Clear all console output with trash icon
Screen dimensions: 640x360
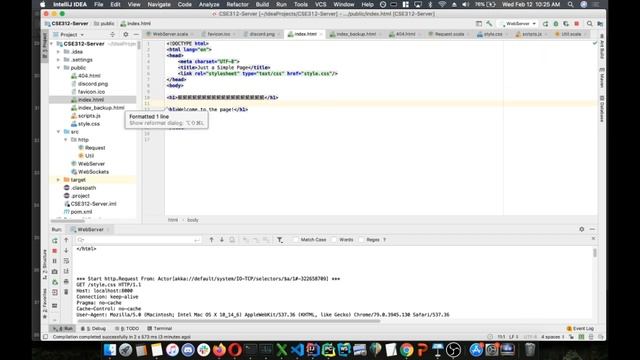pos(66,292)
